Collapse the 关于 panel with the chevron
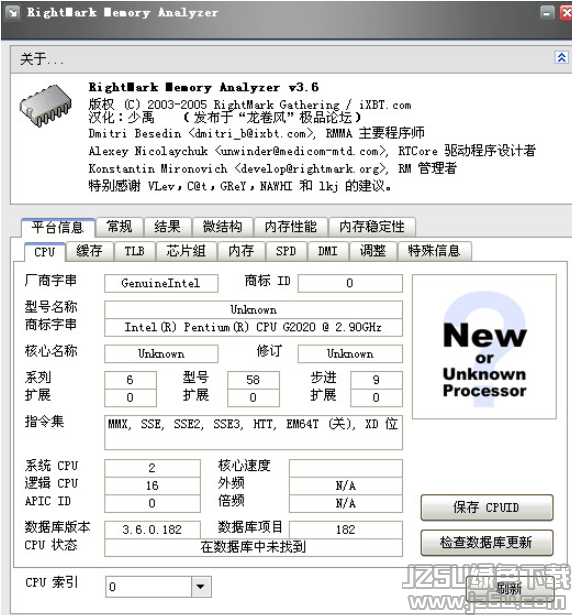This screenshot has height=615, width=572. pyautogui.click(x=561, y=58)
